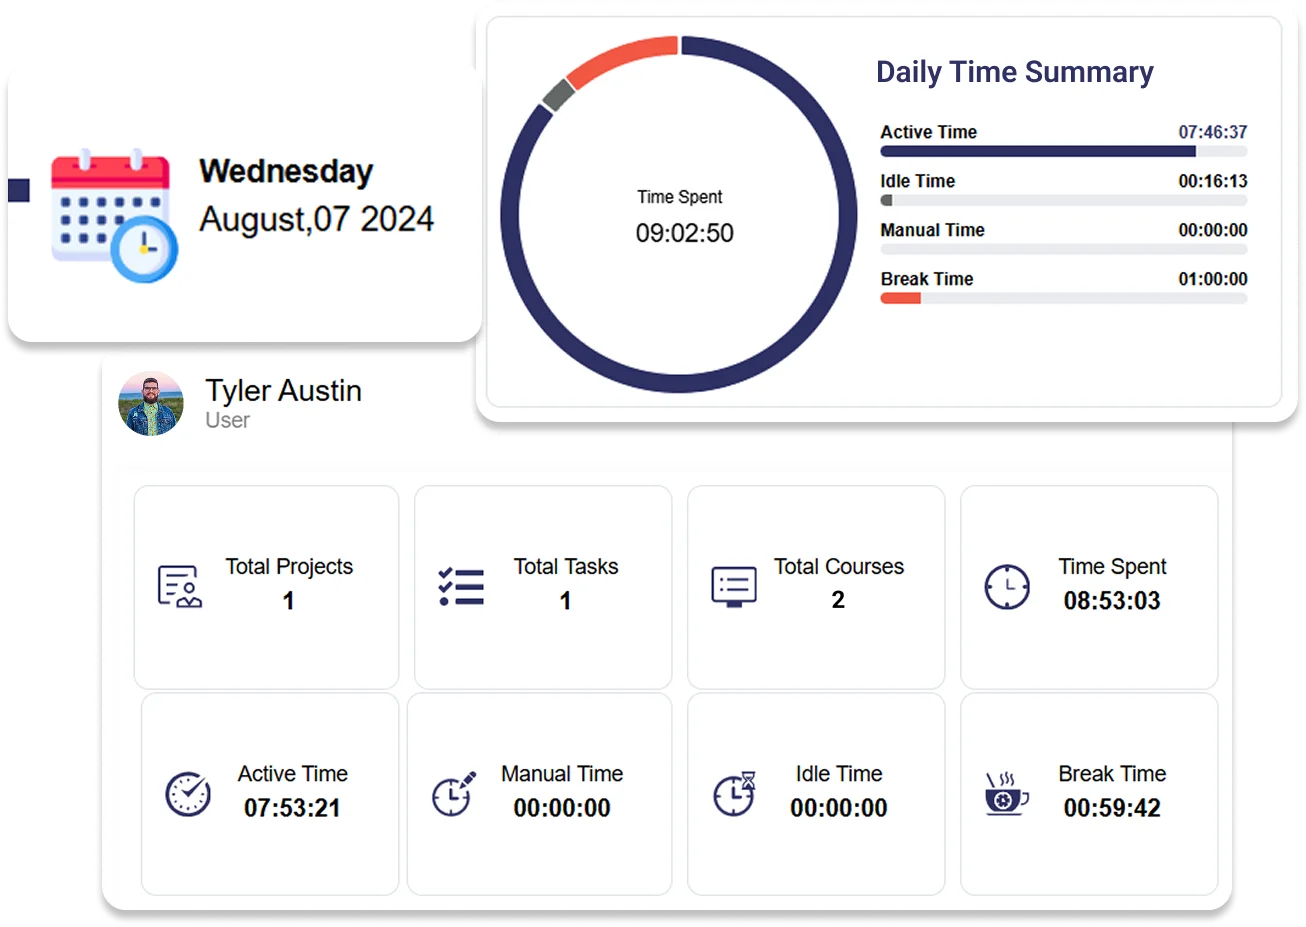Click the Time Spent 09:02:50 donut center
The width and height of the screenshot is (1306, 927).
(683, 216)
